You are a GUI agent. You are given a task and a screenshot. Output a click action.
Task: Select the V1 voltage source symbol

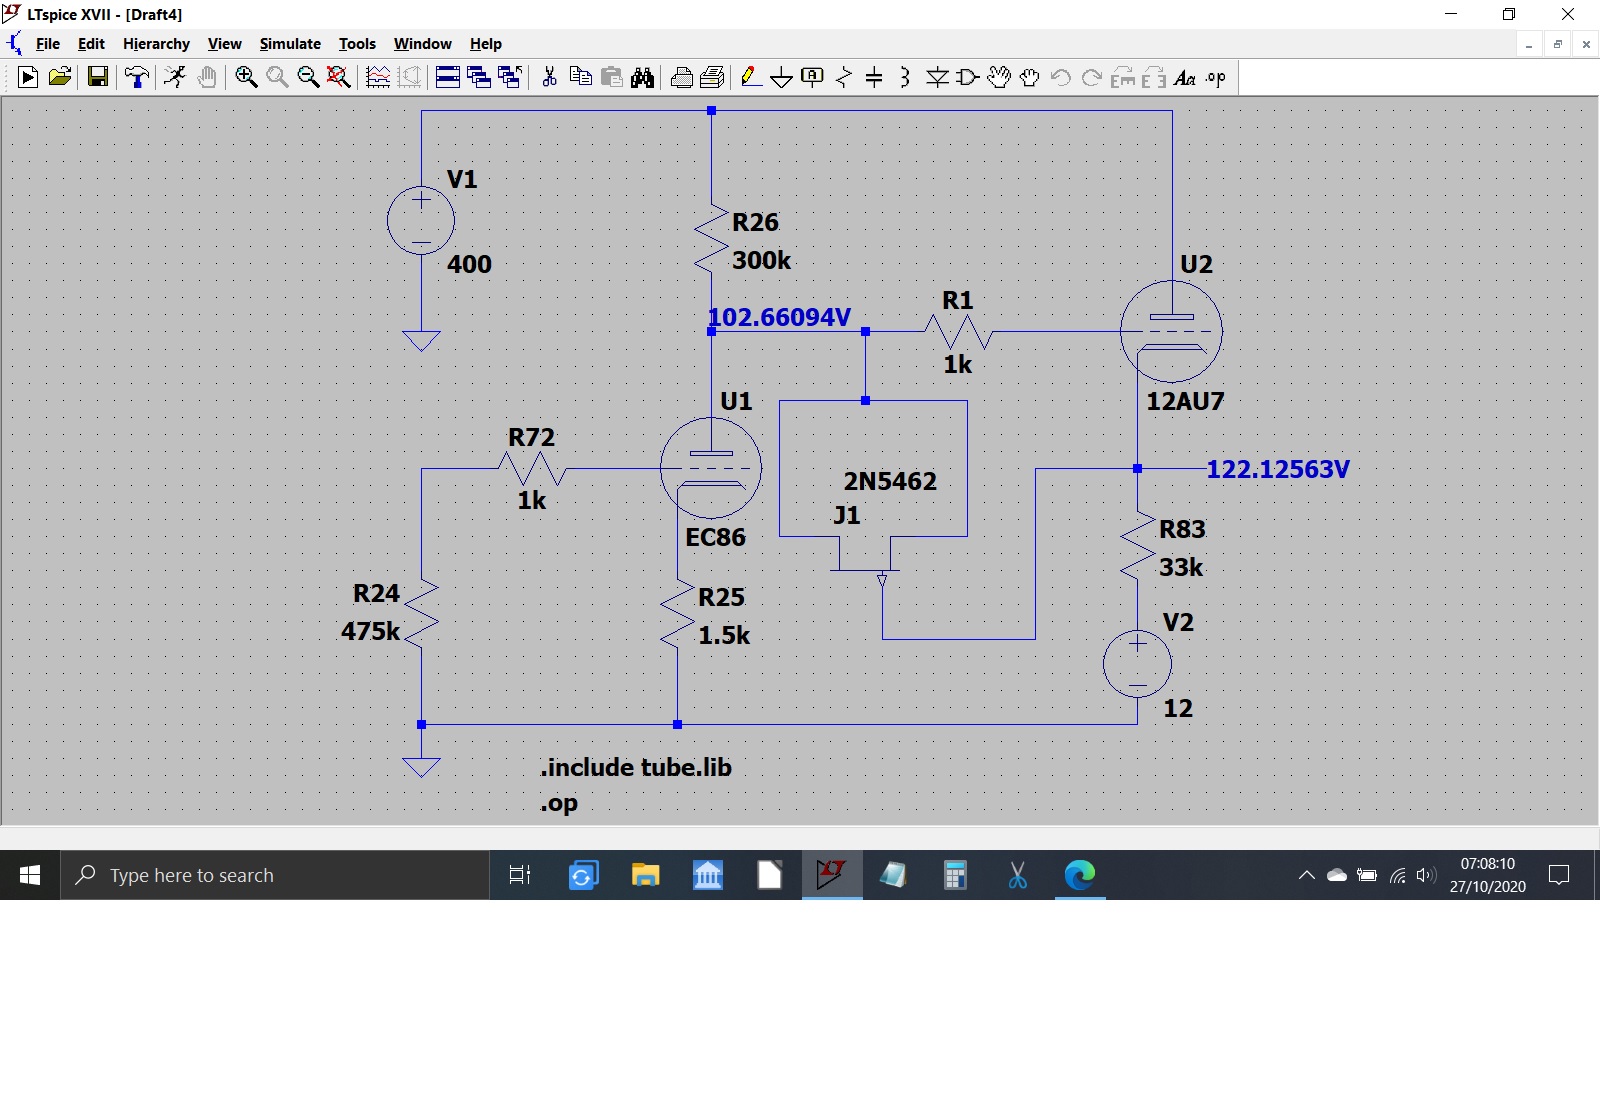click(x=421, y=221)
